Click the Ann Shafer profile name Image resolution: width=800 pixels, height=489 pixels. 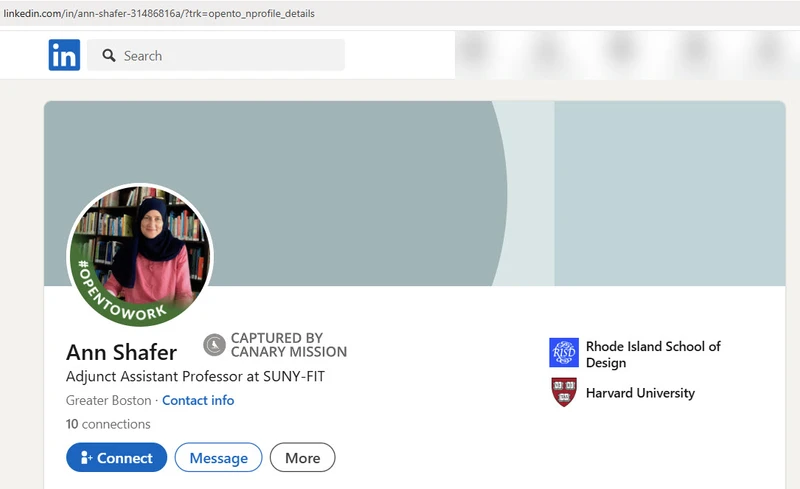121,352
